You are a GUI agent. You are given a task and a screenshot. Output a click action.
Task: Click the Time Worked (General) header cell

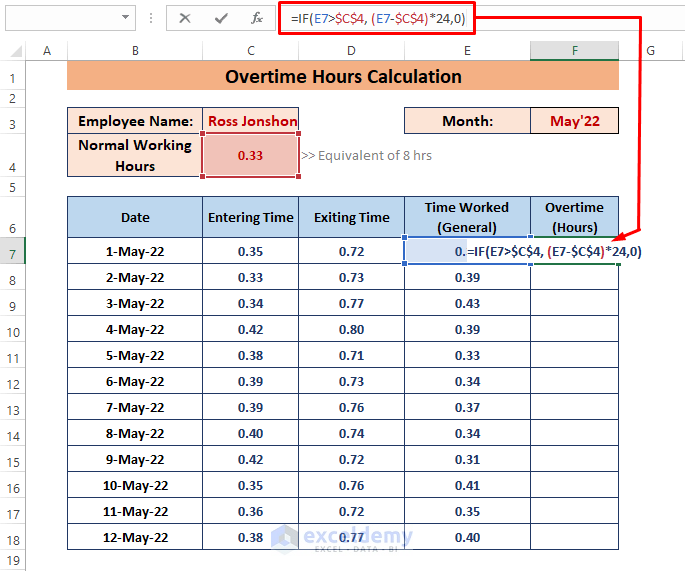467,217
